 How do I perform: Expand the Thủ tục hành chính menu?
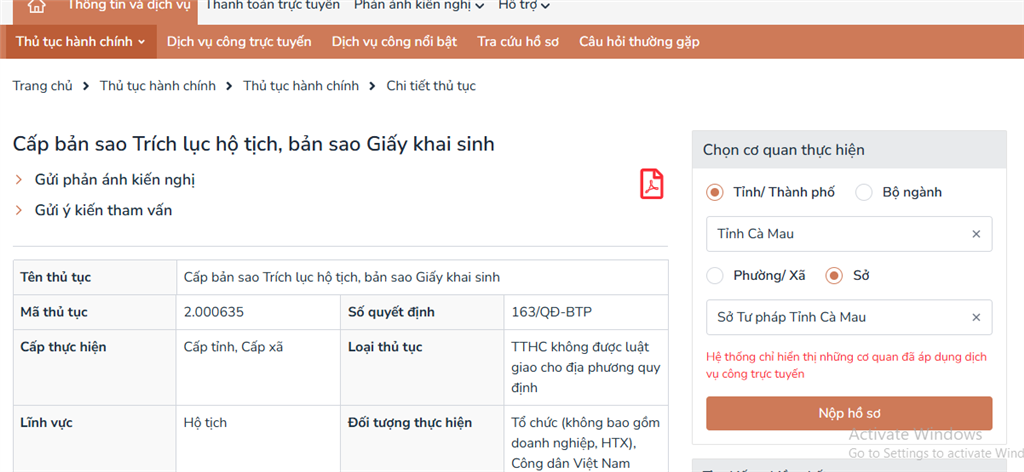click(80, 42)
